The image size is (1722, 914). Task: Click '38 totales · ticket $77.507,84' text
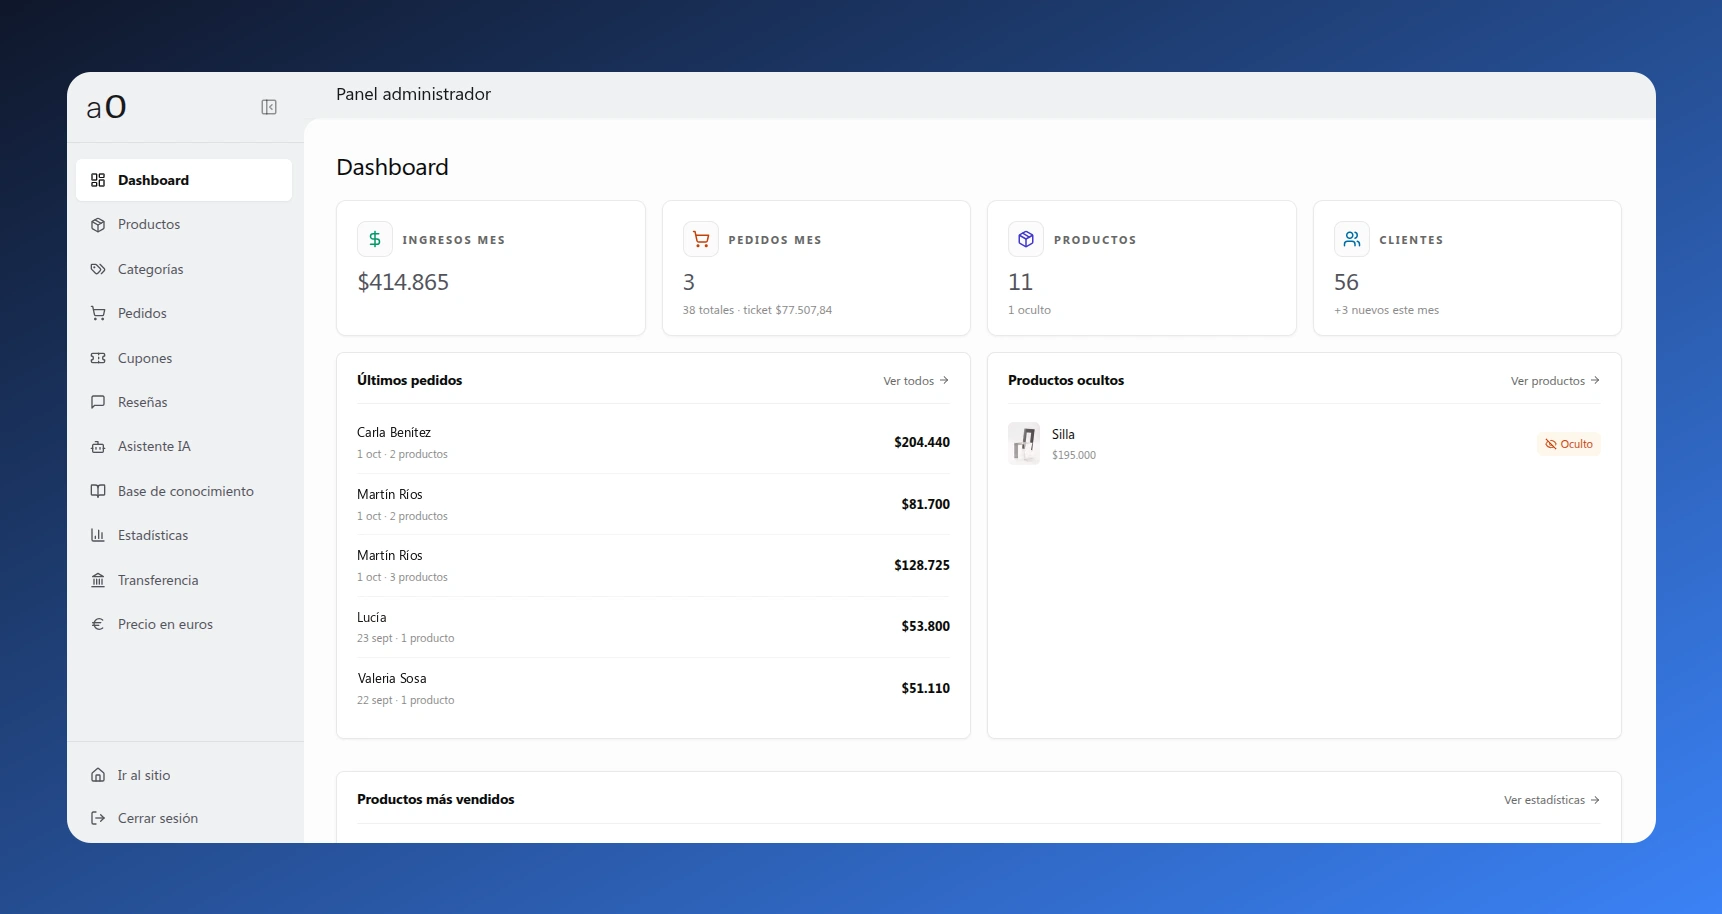(757, 310)
